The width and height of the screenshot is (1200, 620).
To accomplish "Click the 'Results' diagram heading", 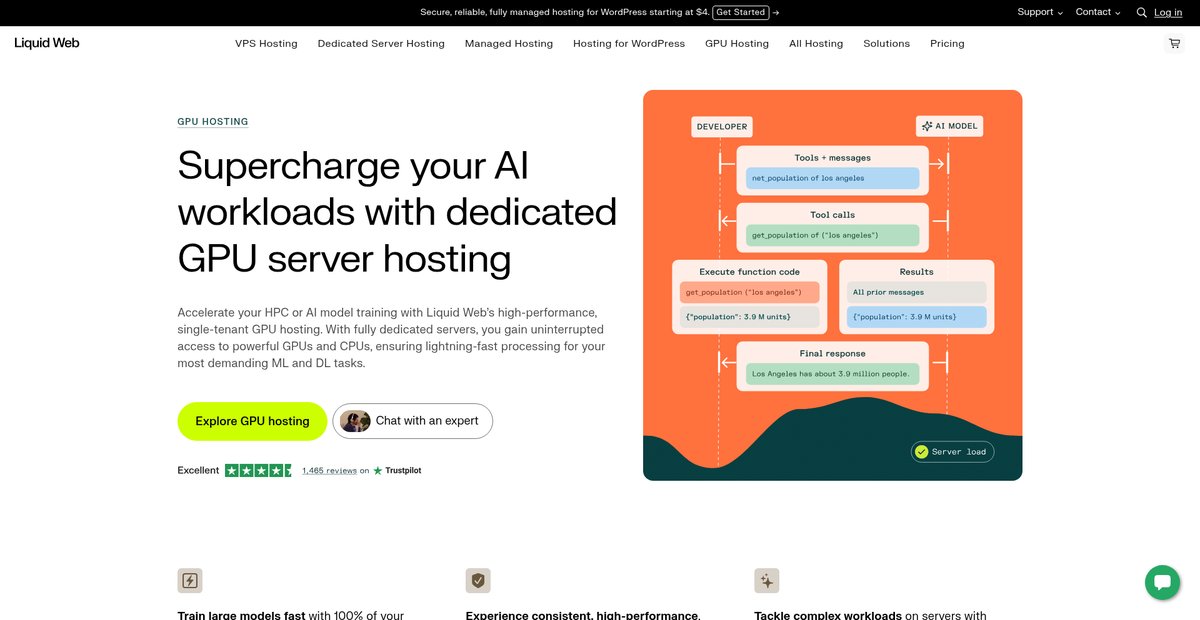I will 916,272.
